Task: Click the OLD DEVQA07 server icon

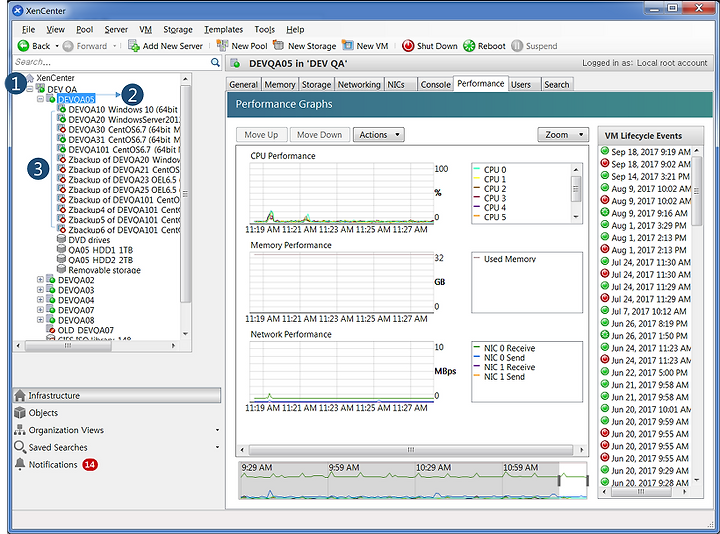Action: point(51,330)
